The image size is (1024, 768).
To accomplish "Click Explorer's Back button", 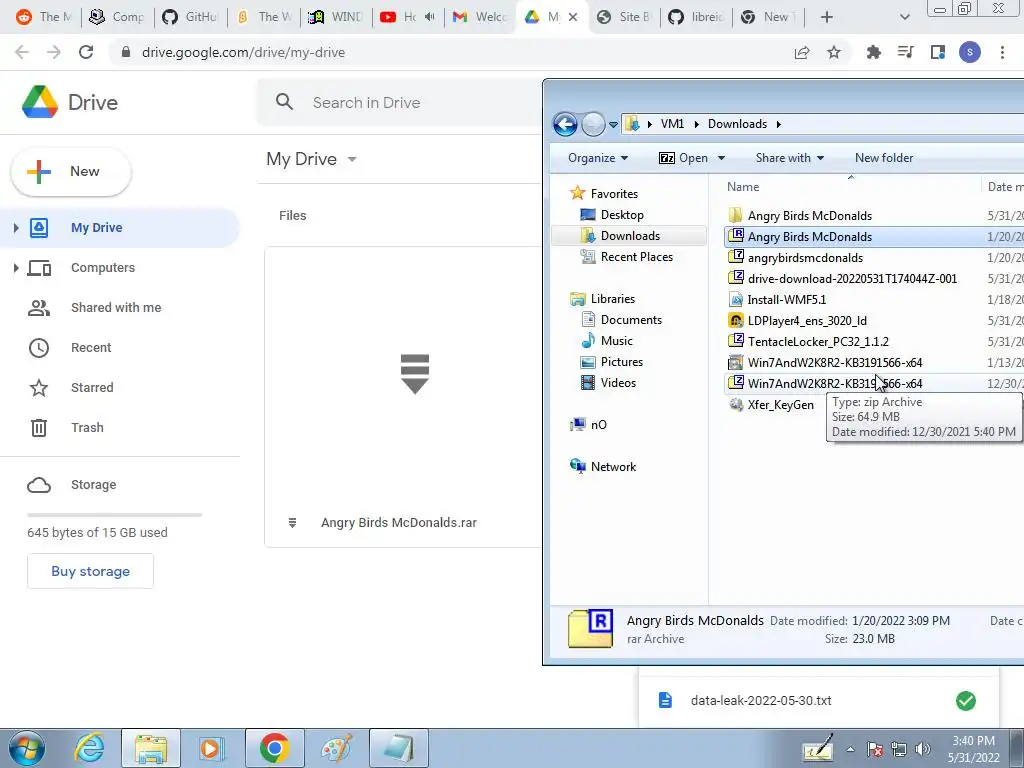I will pyautogui.click(x=566, y=124).
